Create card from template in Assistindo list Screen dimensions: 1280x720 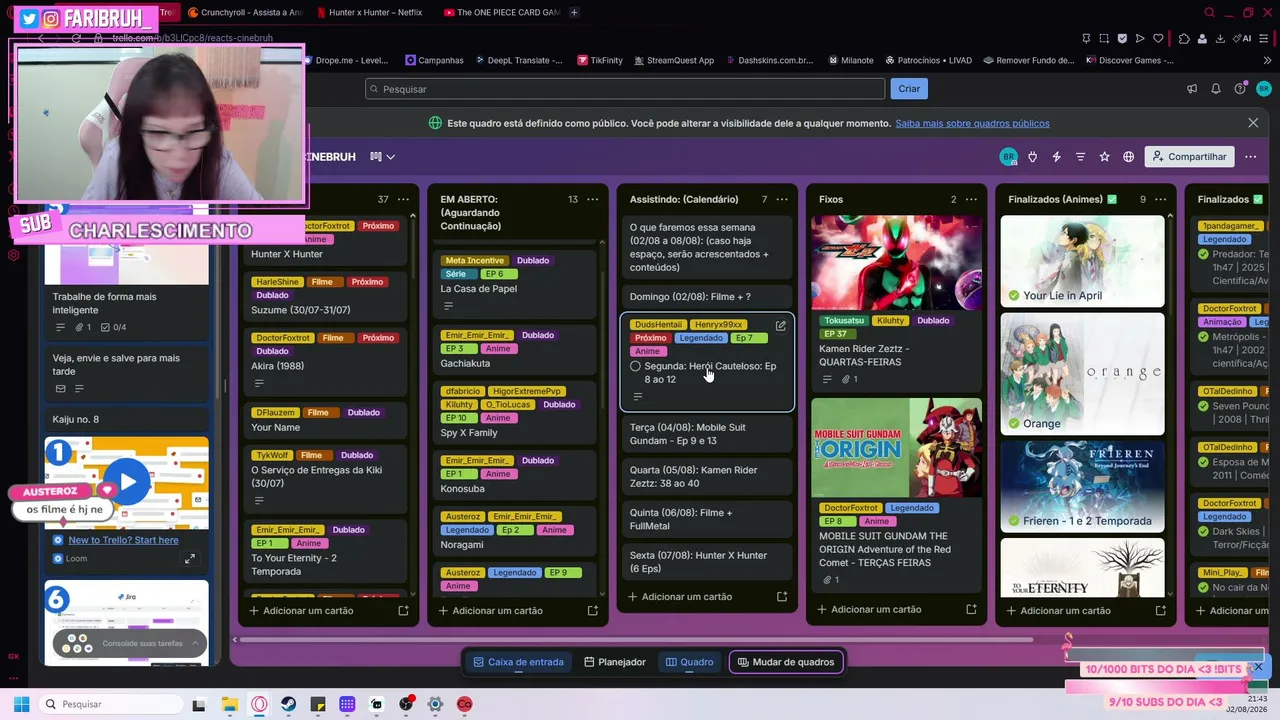pos(782,597)
